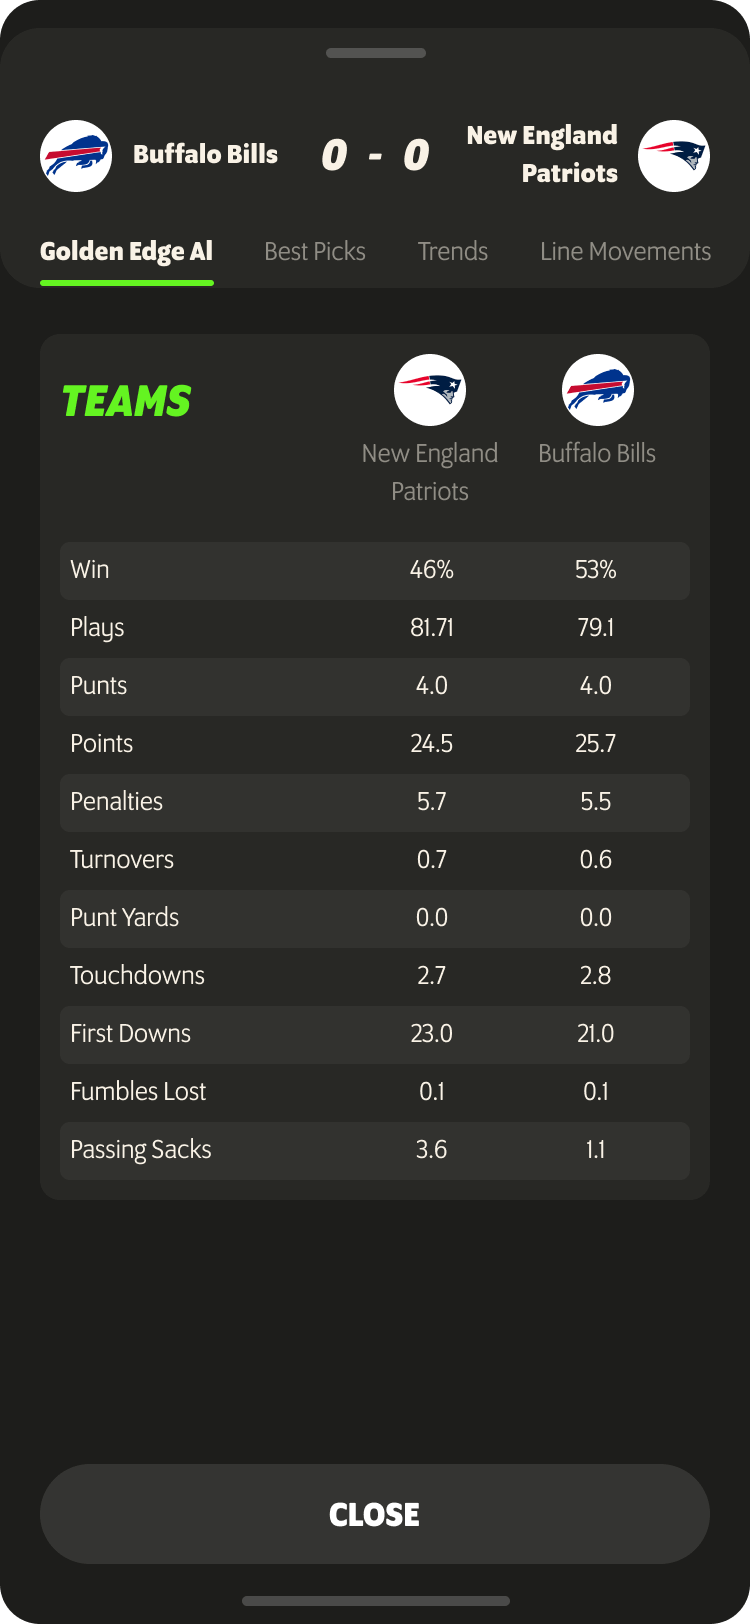Select the Golden Edge AI tab
Image resolution: width=750 pixels, height=1624 pixels.
click(x=127, y=252)
